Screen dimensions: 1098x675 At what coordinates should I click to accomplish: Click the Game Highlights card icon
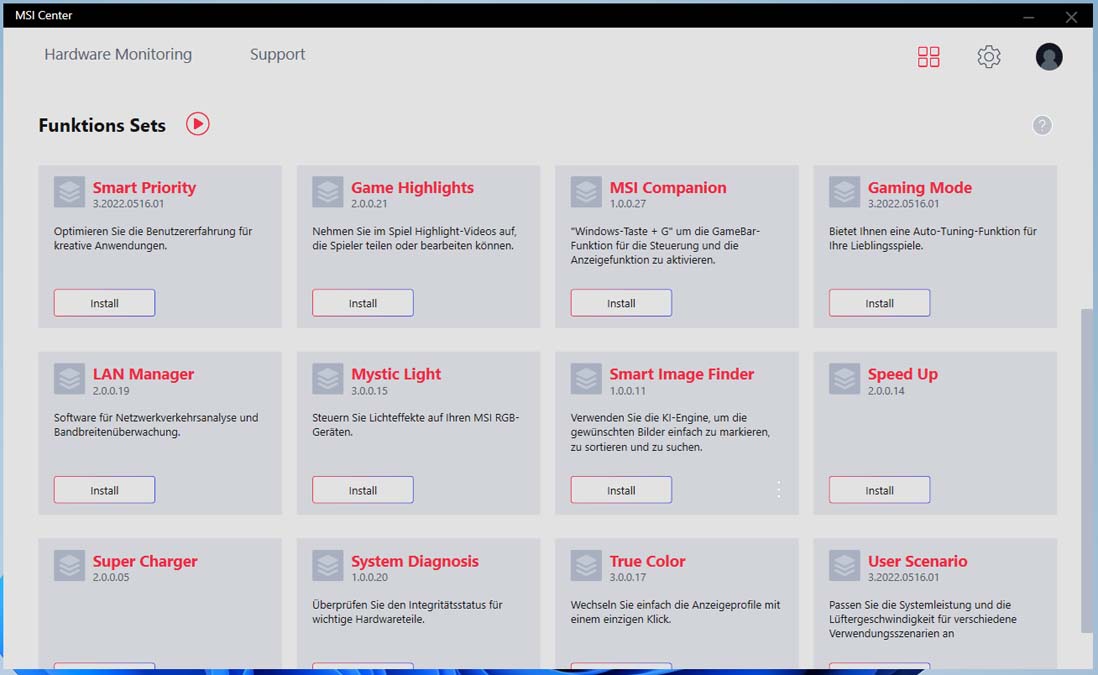coord(328,192)
